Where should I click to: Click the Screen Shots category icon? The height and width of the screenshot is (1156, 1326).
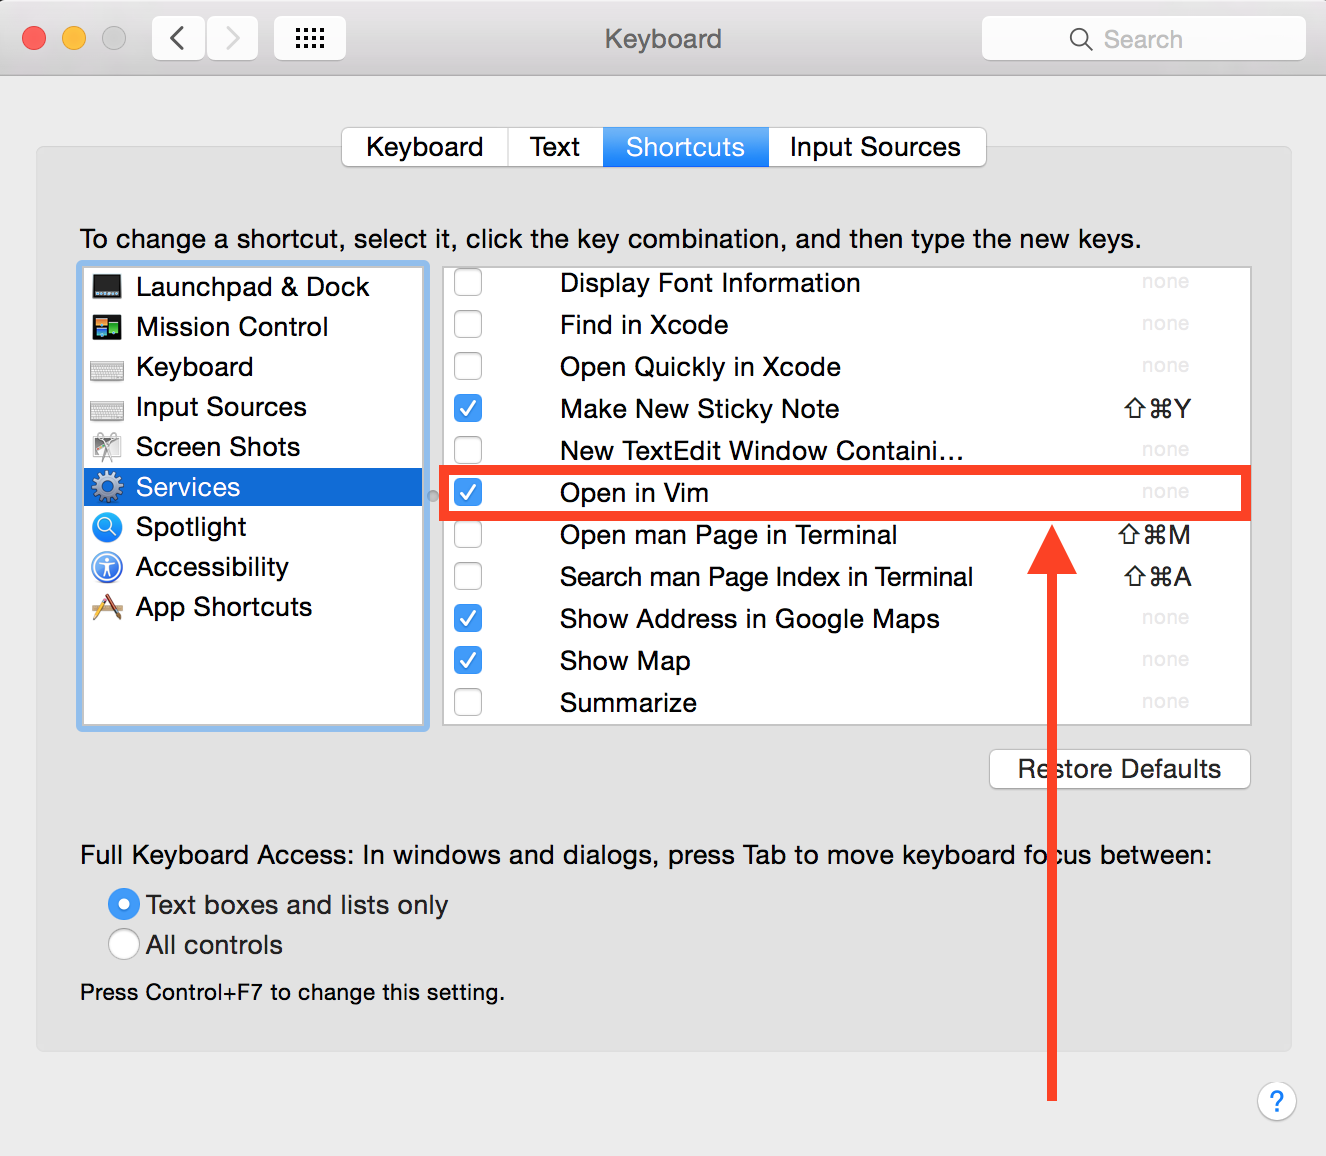(107, 447)
